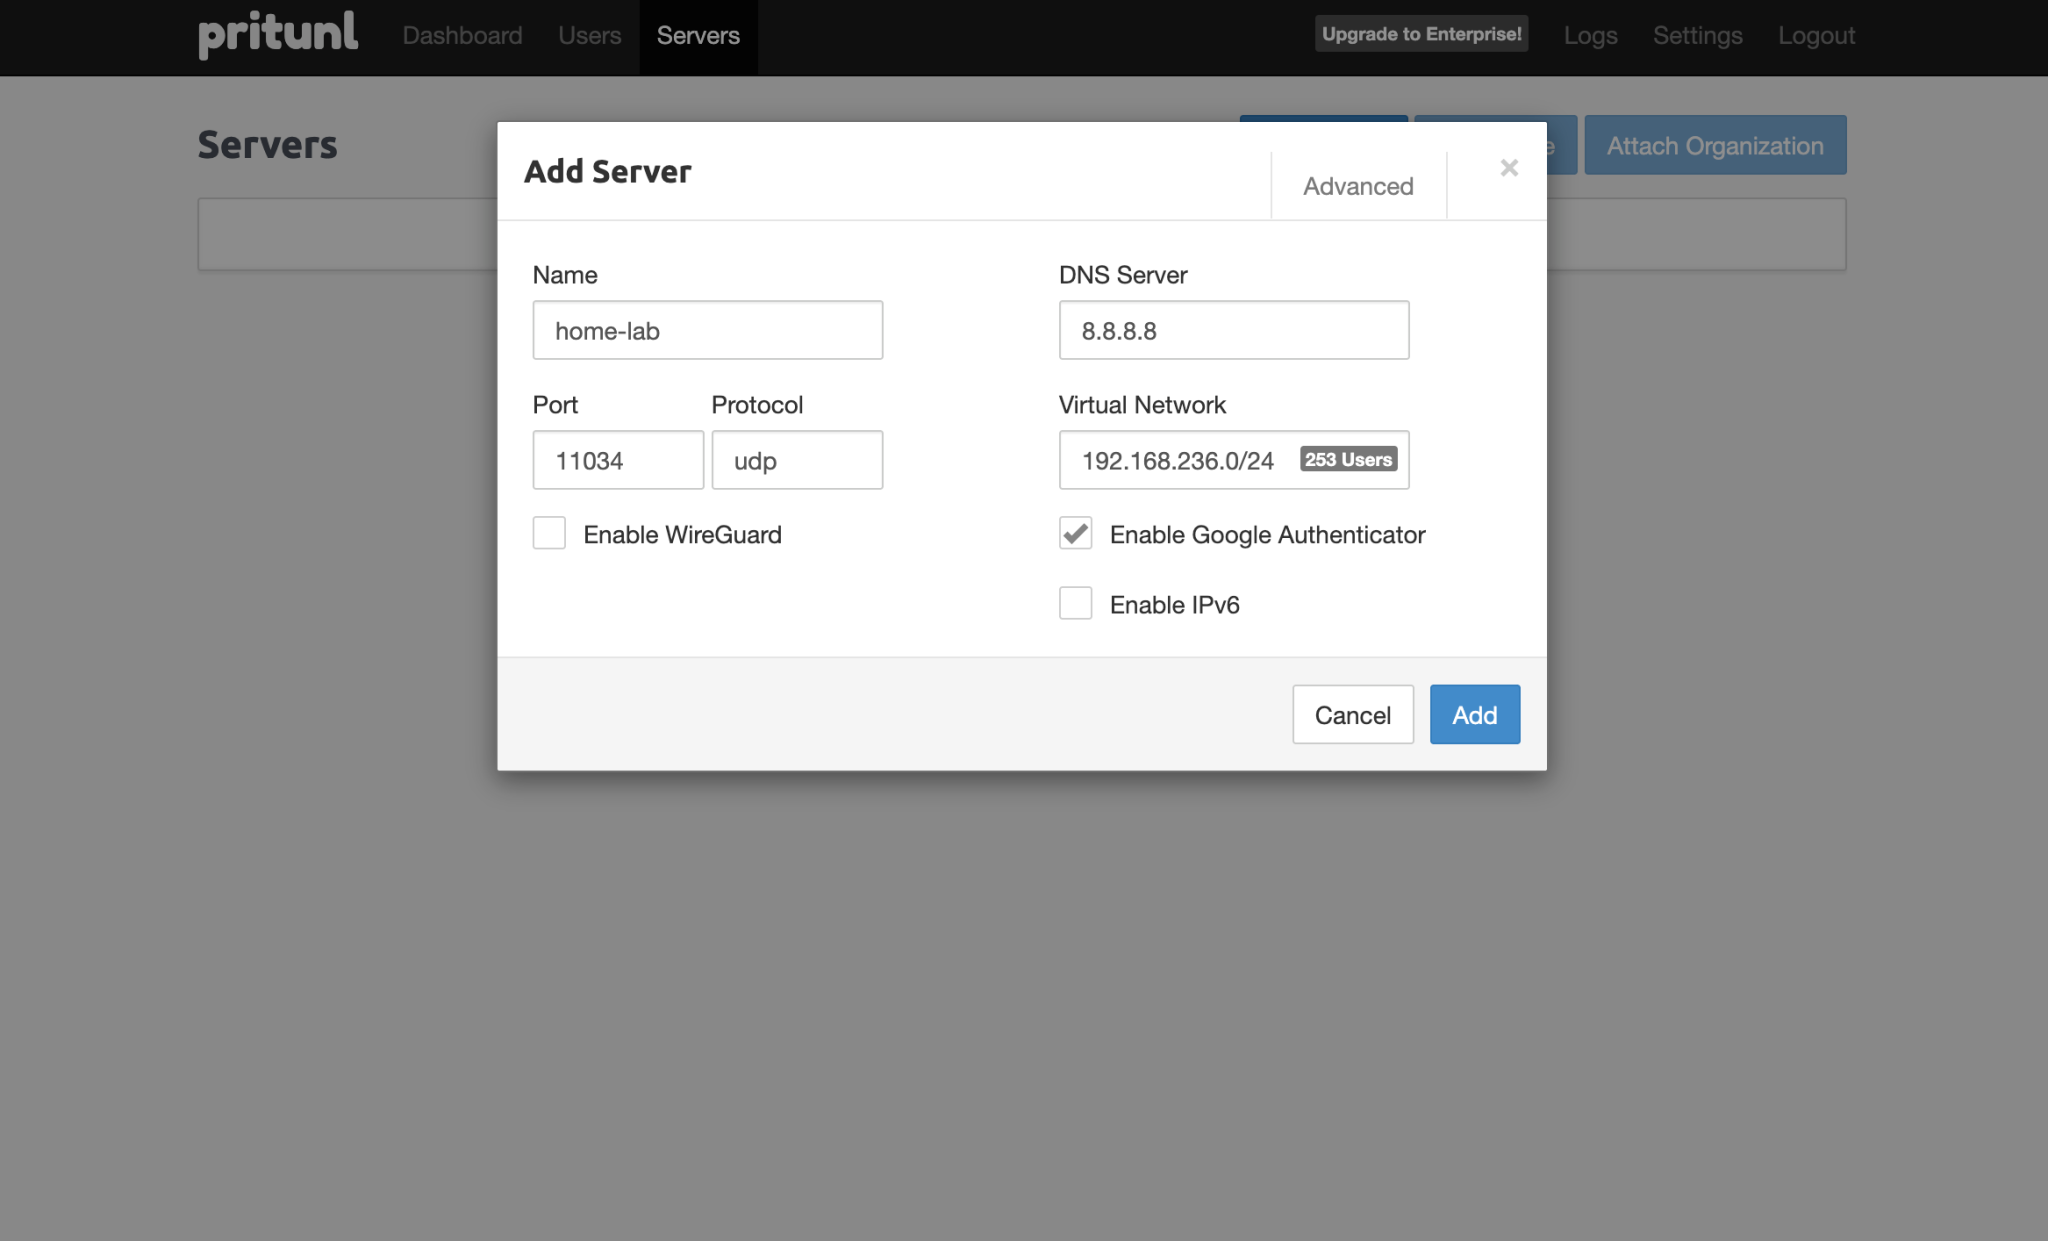Image resolution: width=2048 pixels, height=1241 pixels.
Task: Confirm server creation with Add
Action: 1474,714
